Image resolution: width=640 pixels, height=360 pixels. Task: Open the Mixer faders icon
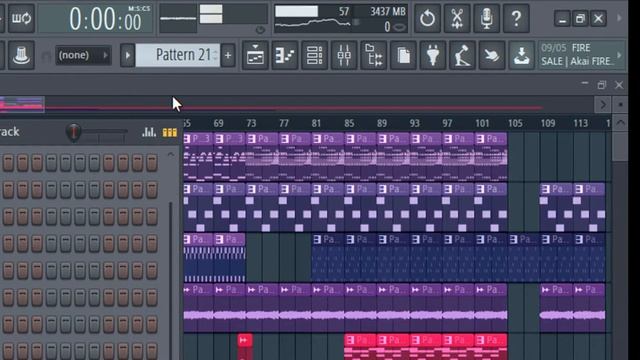pyautogui.click(x=344, y=55)
